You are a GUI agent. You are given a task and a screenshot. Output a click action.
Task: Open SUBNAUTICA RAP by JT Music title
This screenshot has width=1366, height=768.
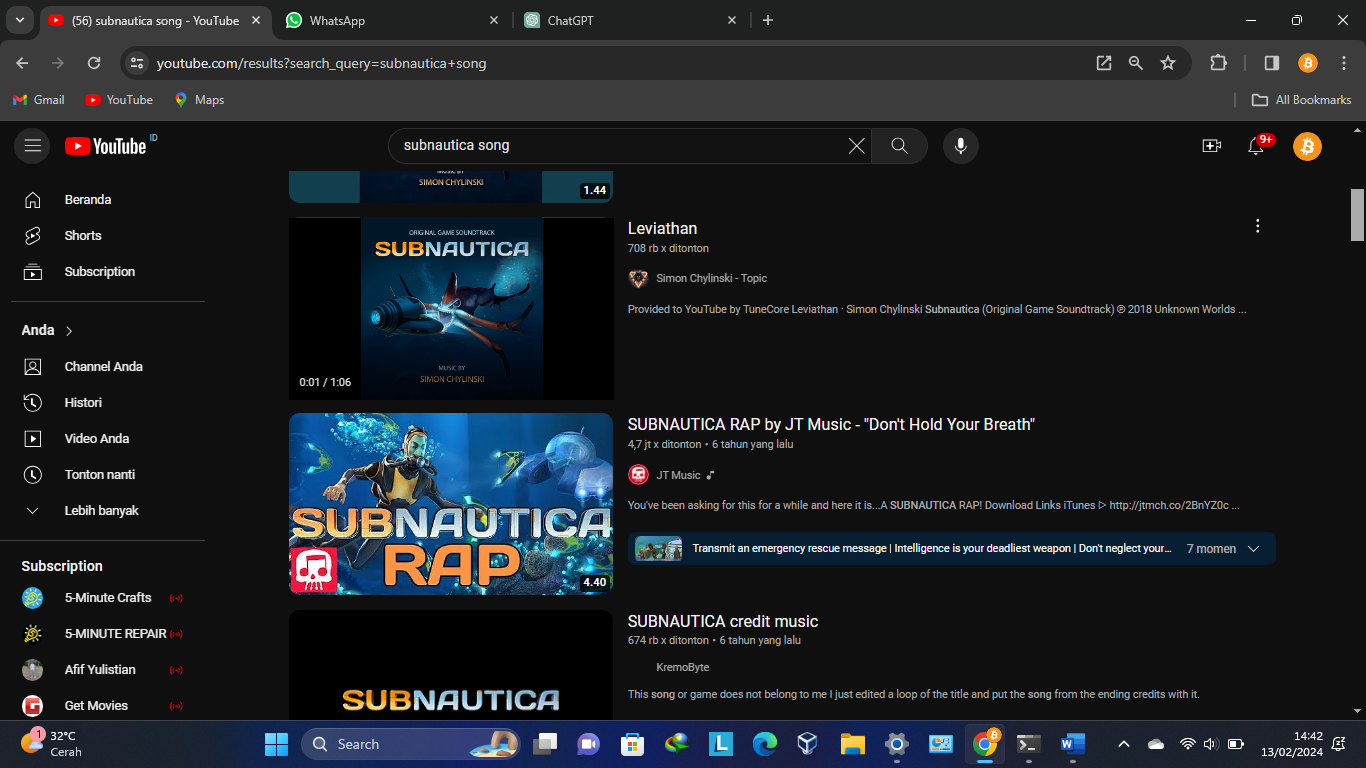[x=831, y=424]
